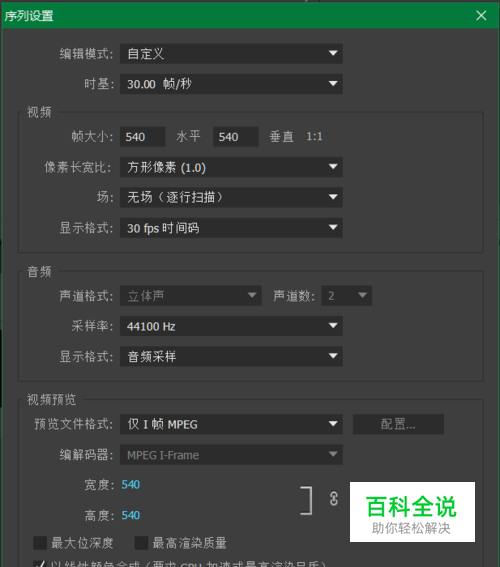Click the 视频预览 section heading
500x567 pixels.
(x=51, y=400)
